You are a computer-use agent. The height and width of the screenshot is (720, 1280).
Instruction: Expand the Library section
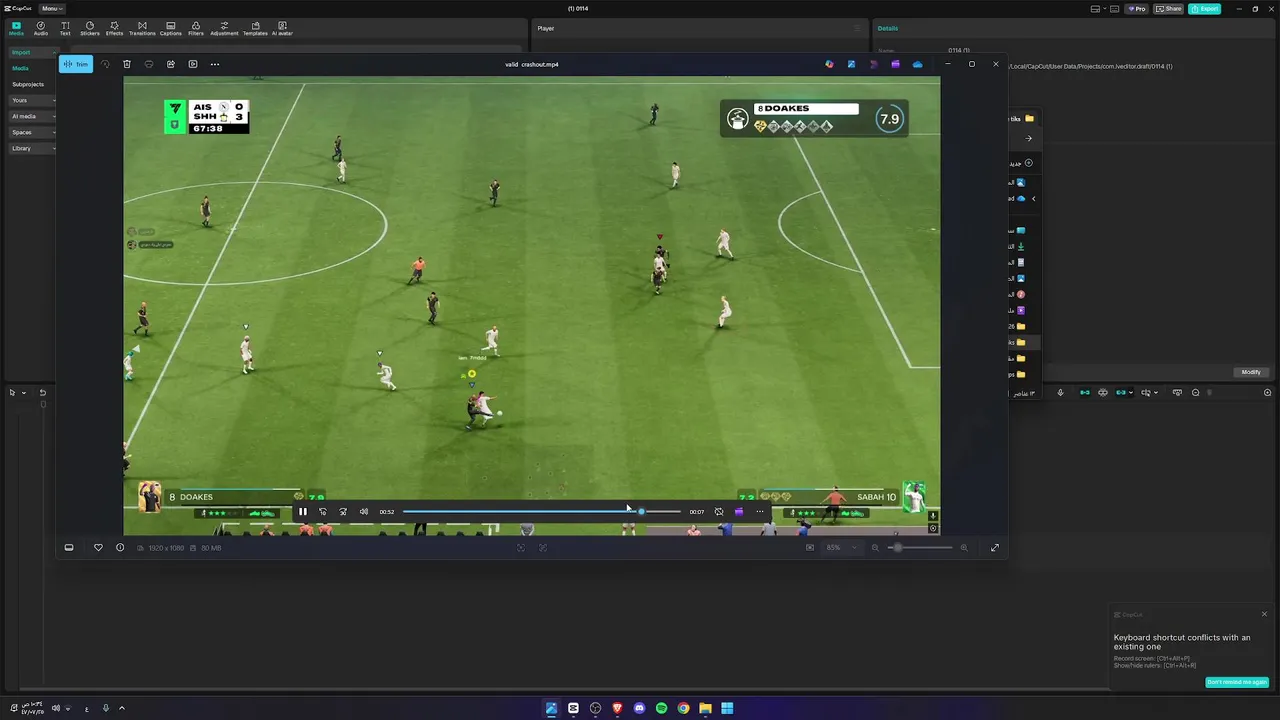click(x=33, y=148)
